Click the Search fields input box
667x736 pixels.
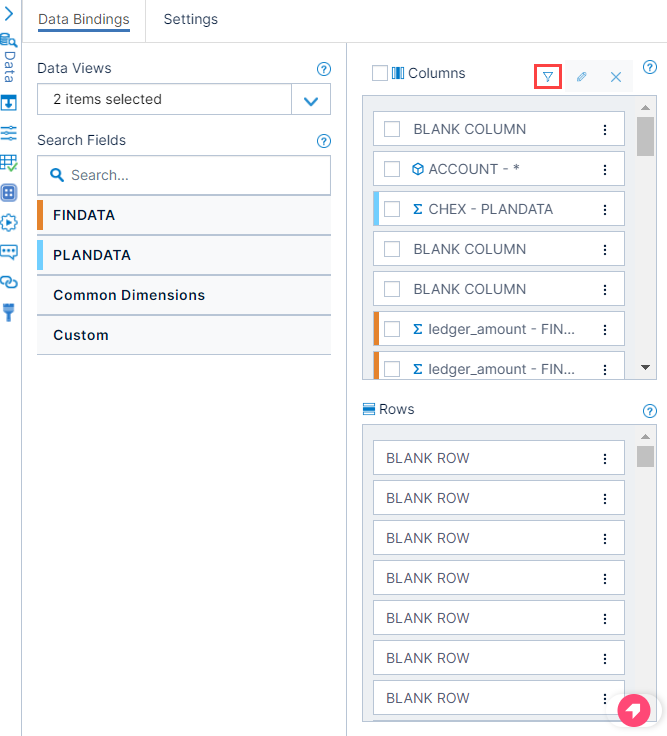pos(184,175)
